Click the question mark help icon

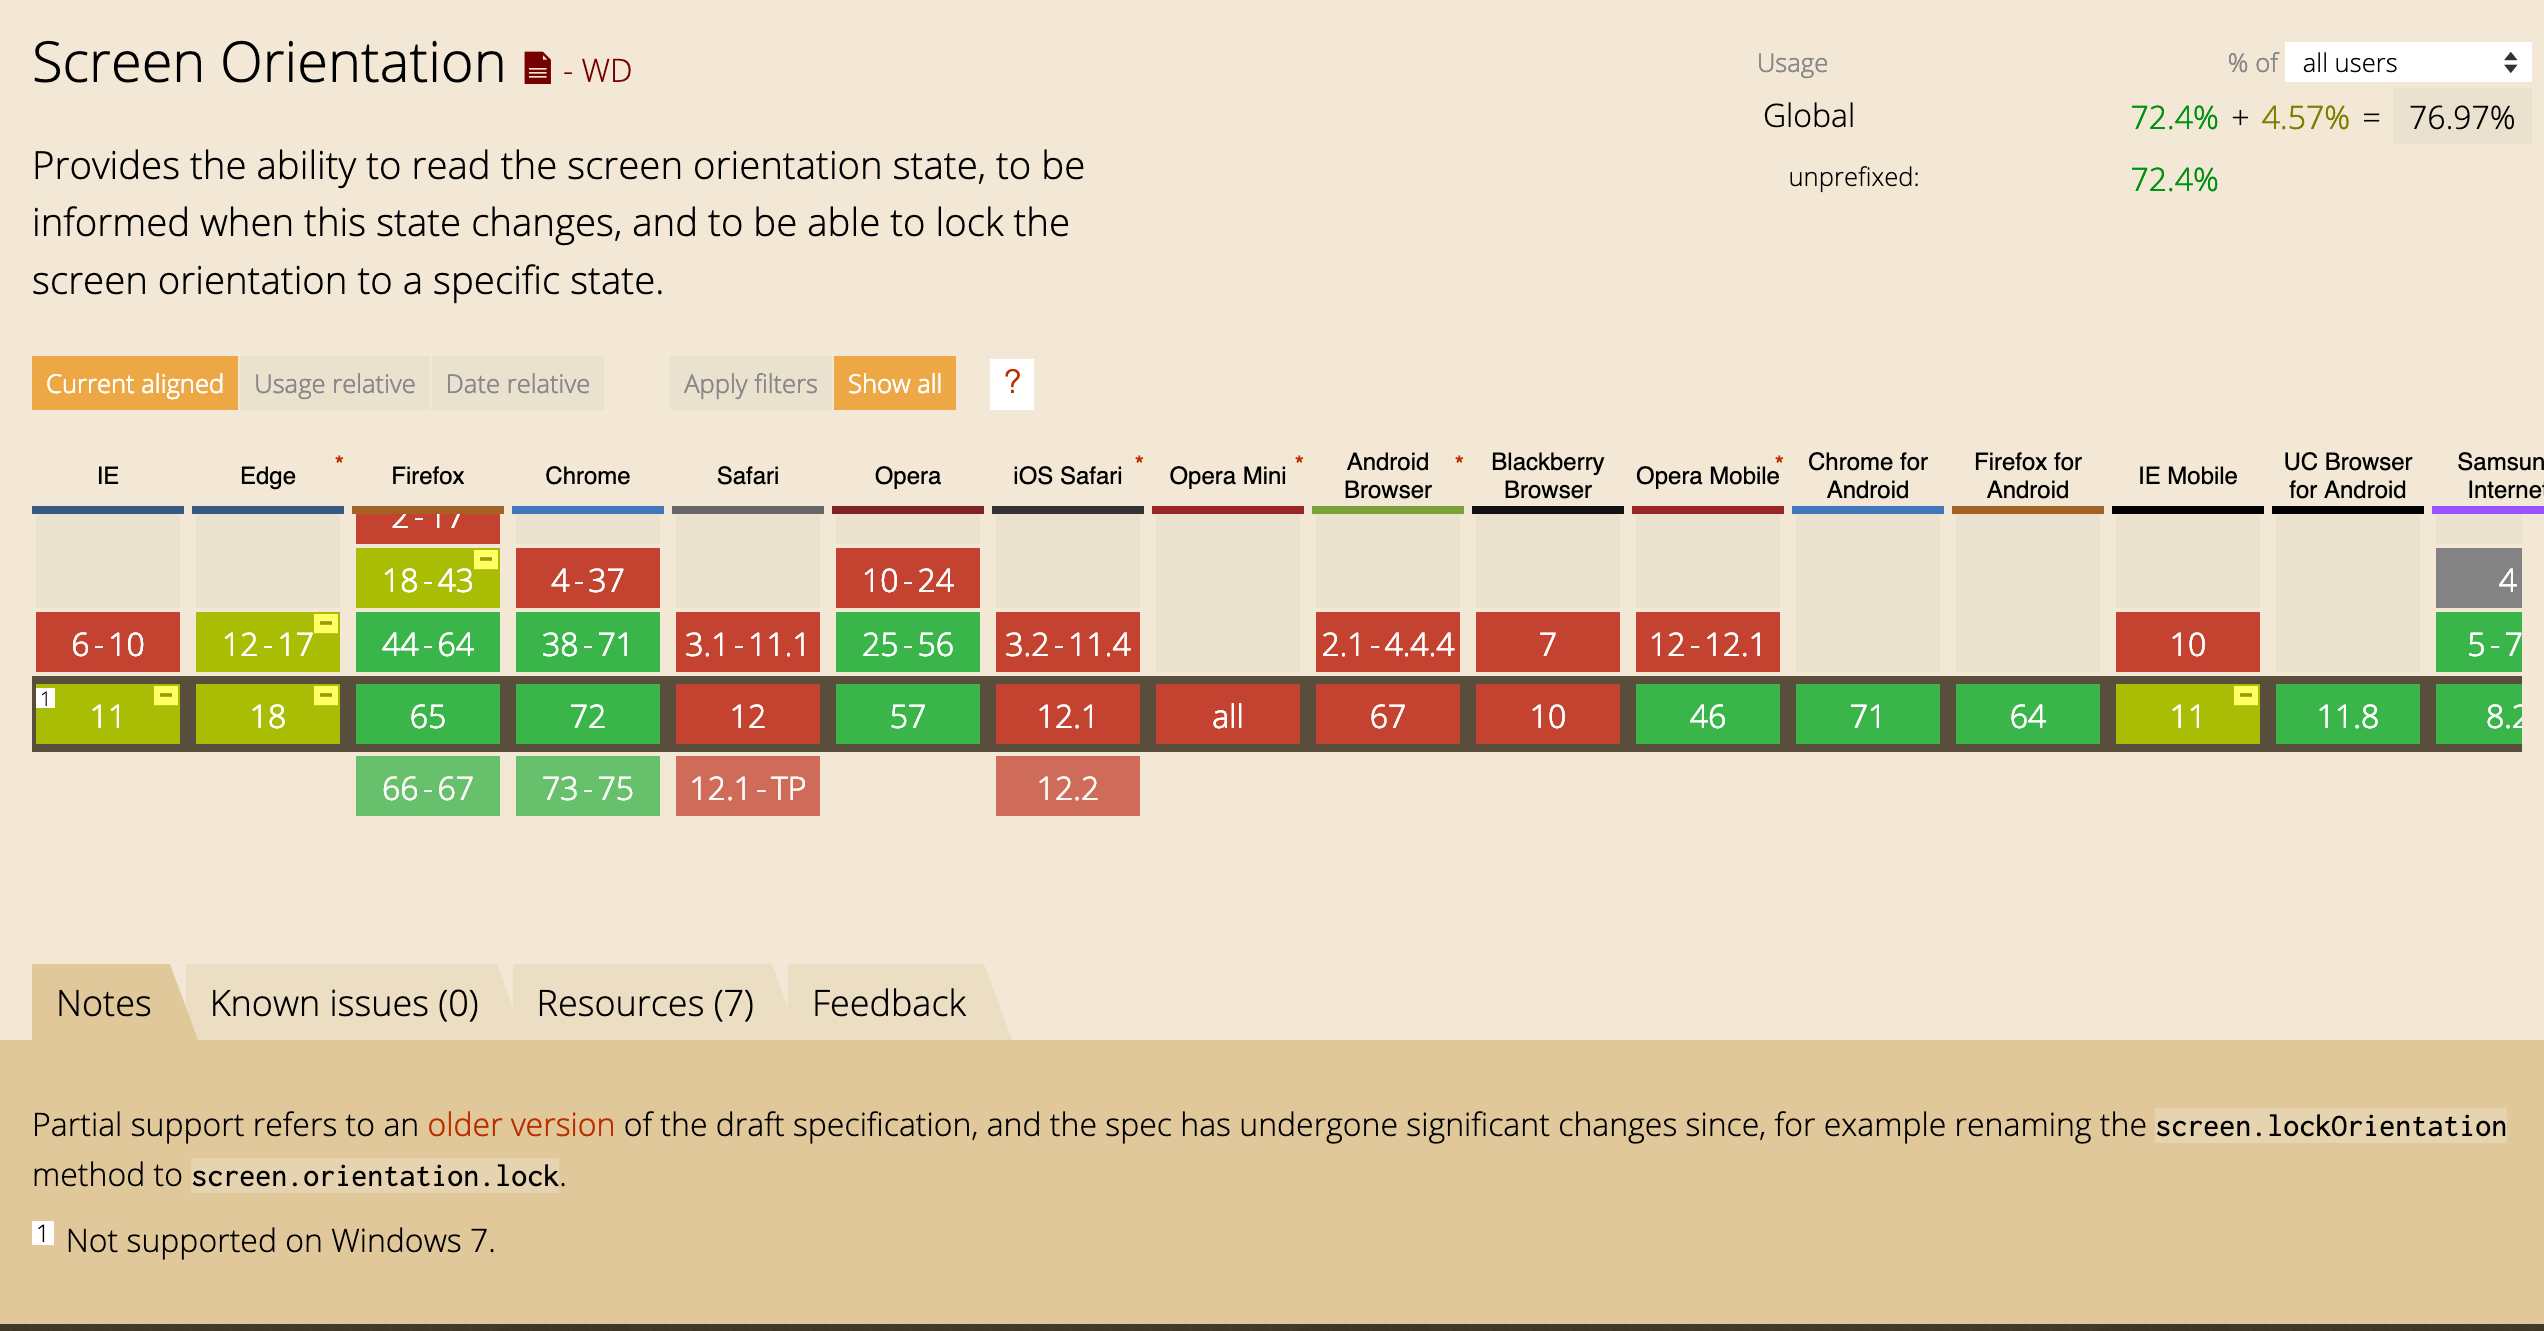[1011, 384]
